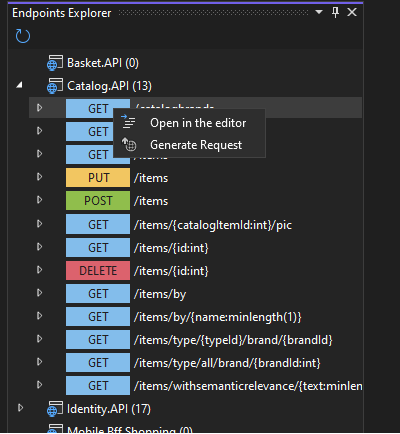Select /items/{id:int} path next to DELETE

coord(171,271)
